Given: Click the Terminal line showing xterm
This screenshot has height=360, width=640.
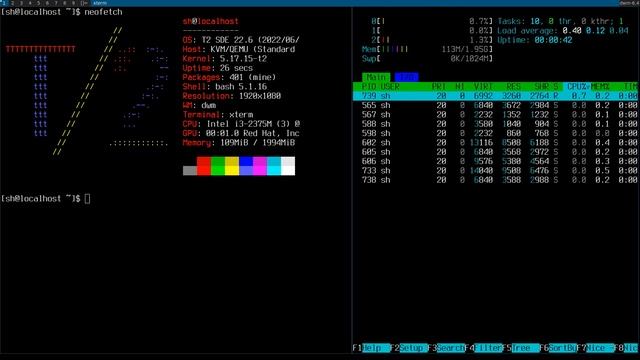Looking at the screenshot, I should click(x=218, y=115).
